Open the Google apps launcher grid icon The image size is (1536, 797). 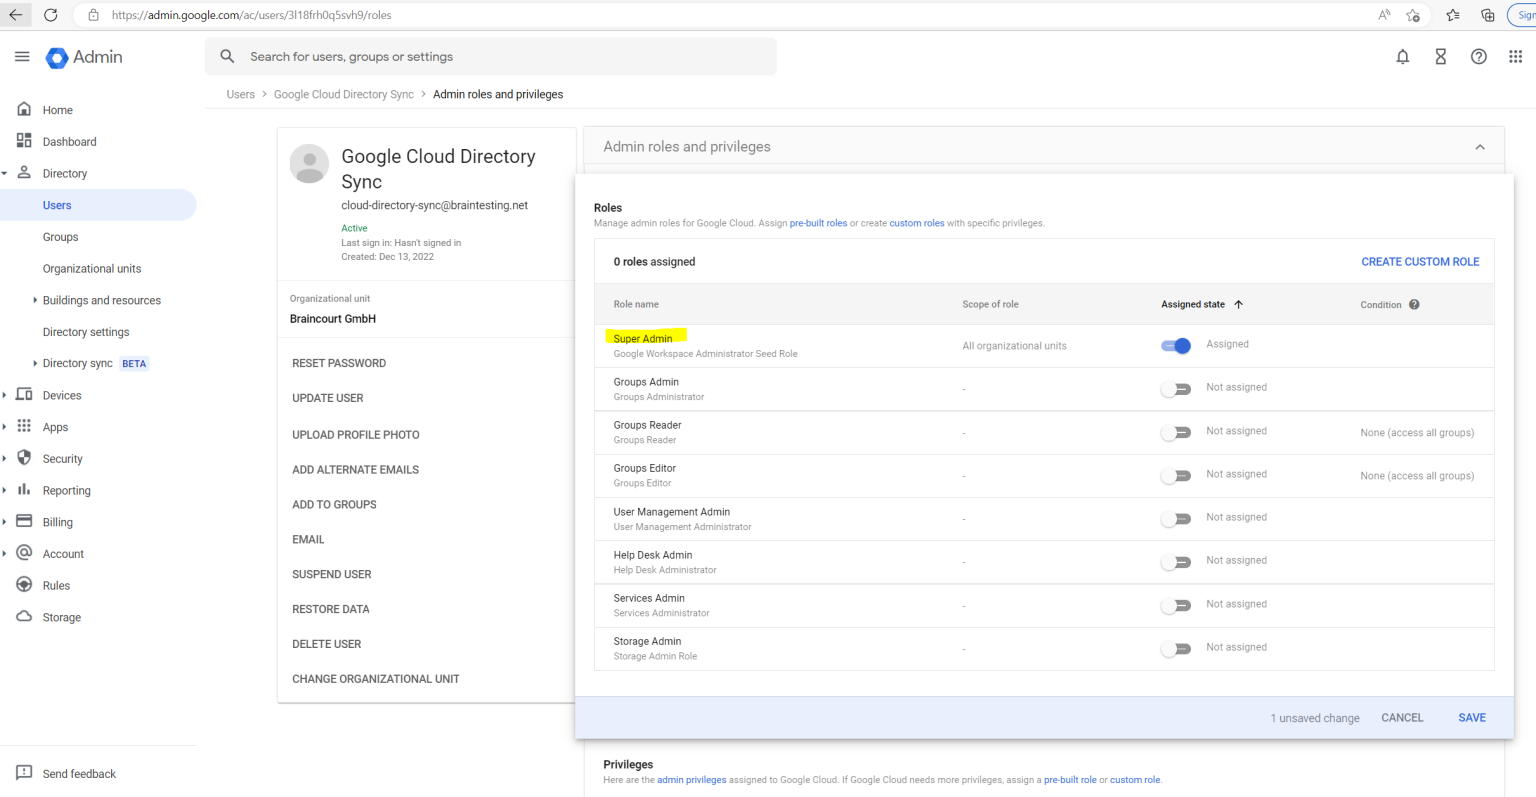point(1515,57)
